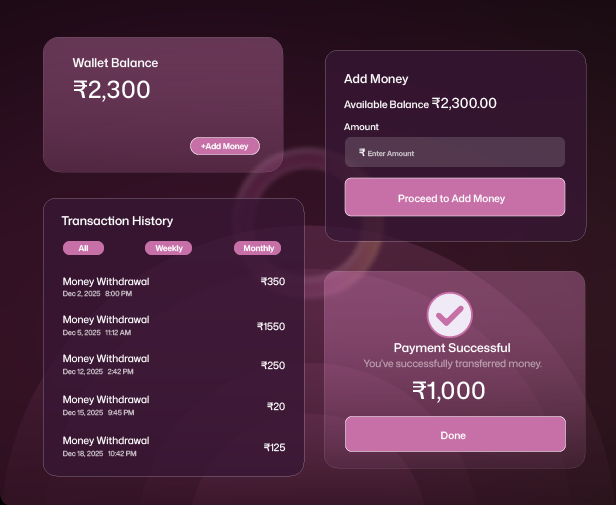
Task: Click the payment success checkmark icon
Action: (449, 314)
